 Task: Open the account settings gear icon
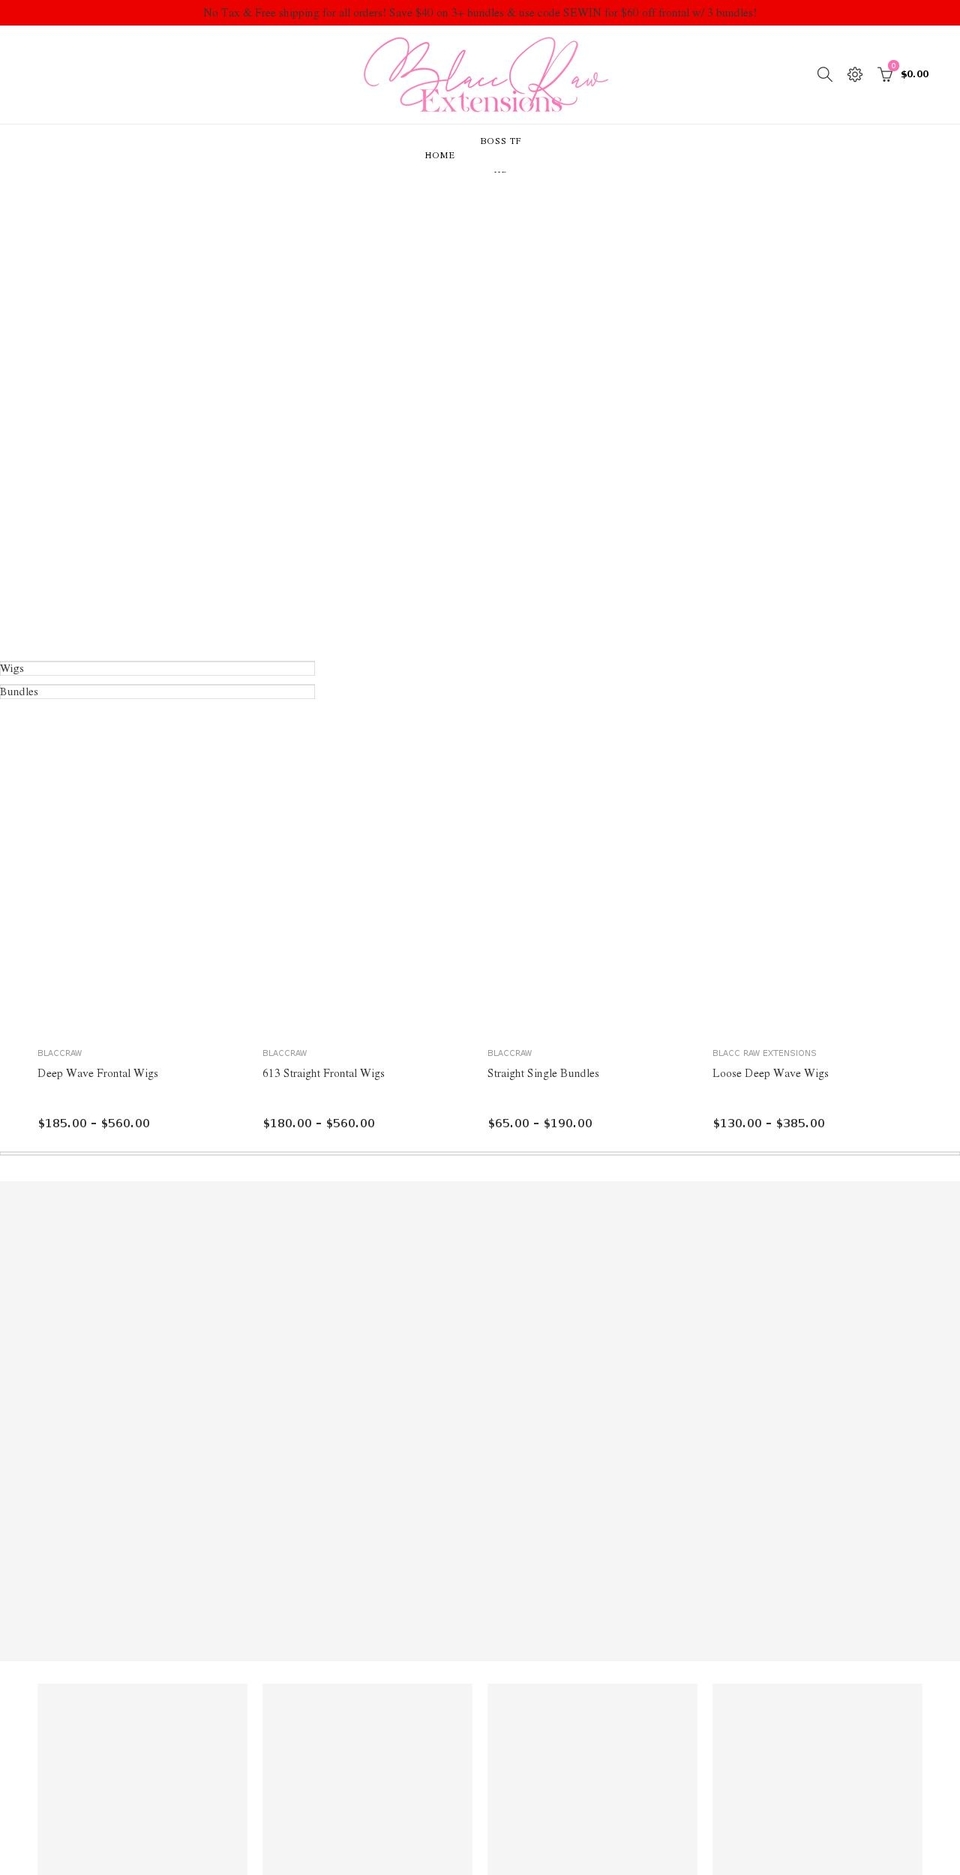pos(855,74)
